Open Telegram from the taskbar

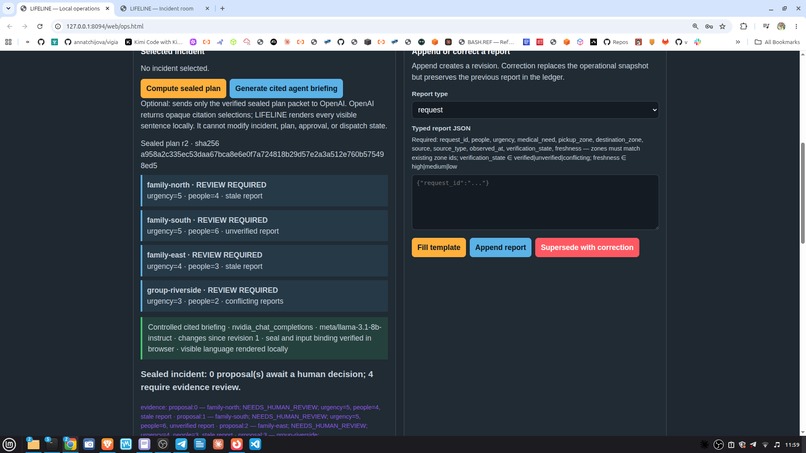click(181, 444)
